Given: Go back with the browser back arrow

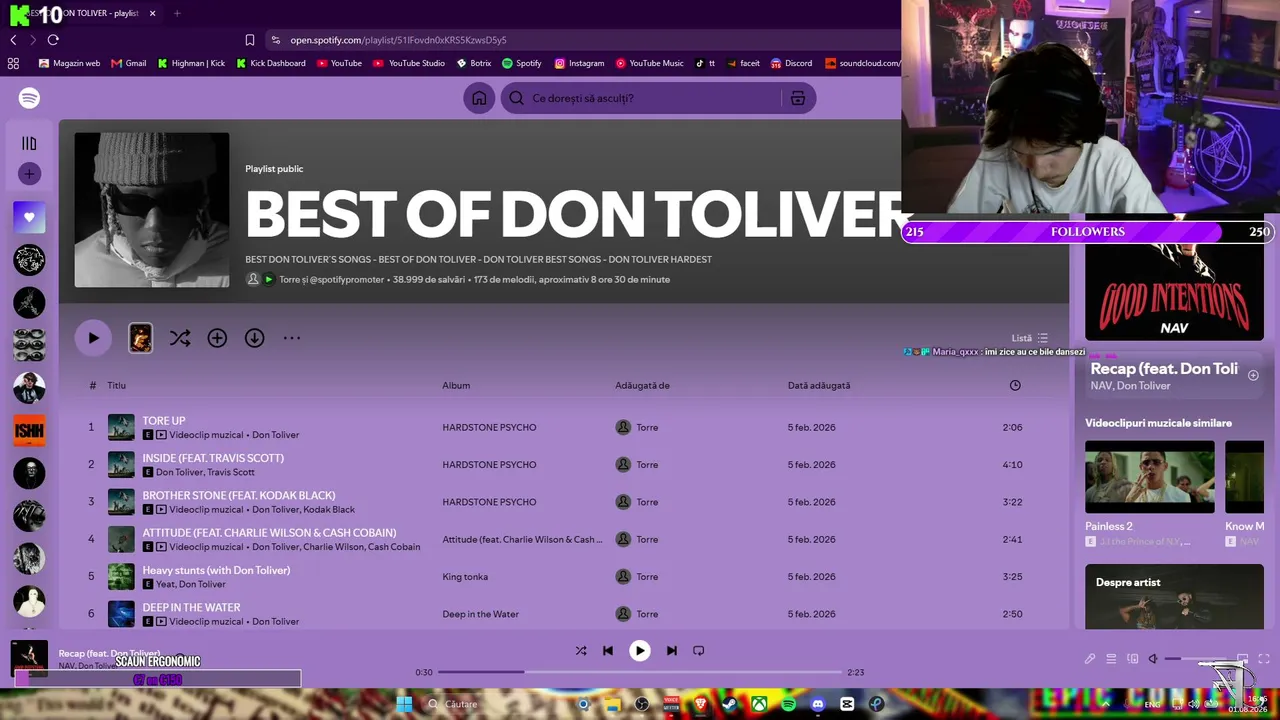Looking at the screenshot, I should [13, 40].
